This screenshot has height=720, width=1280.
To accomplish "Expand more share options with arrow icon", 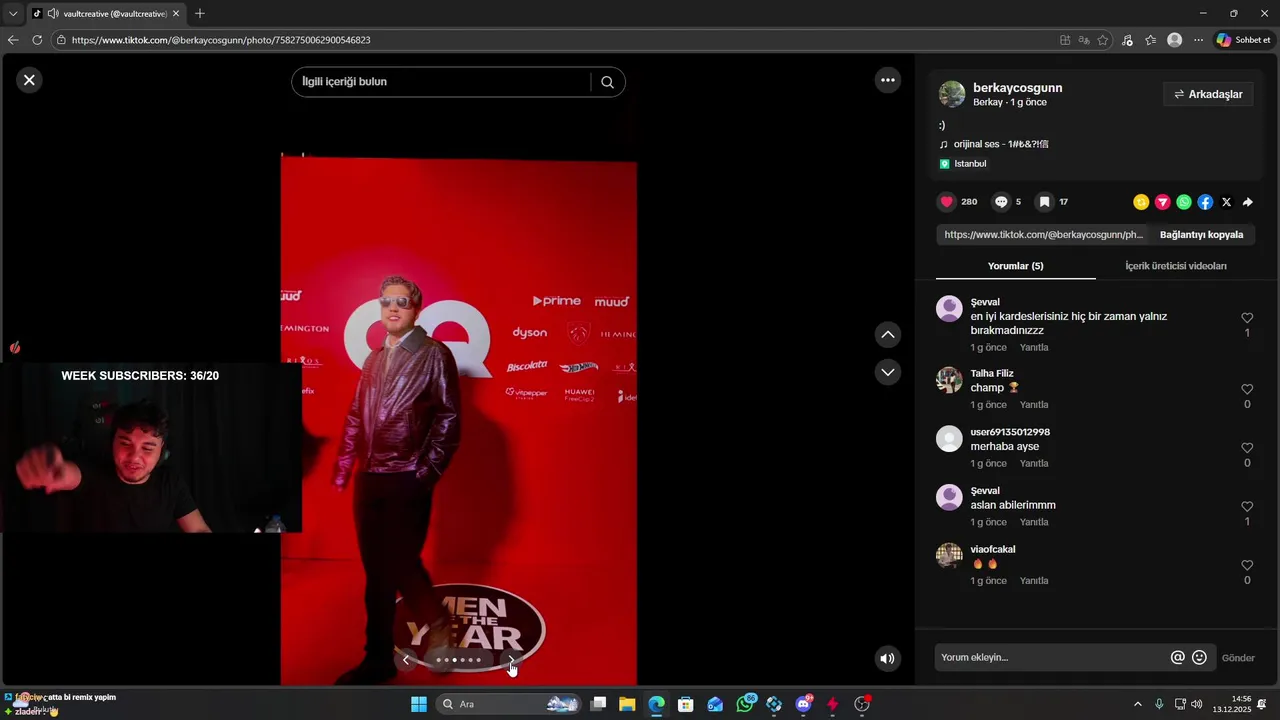I will point(1248,202).
